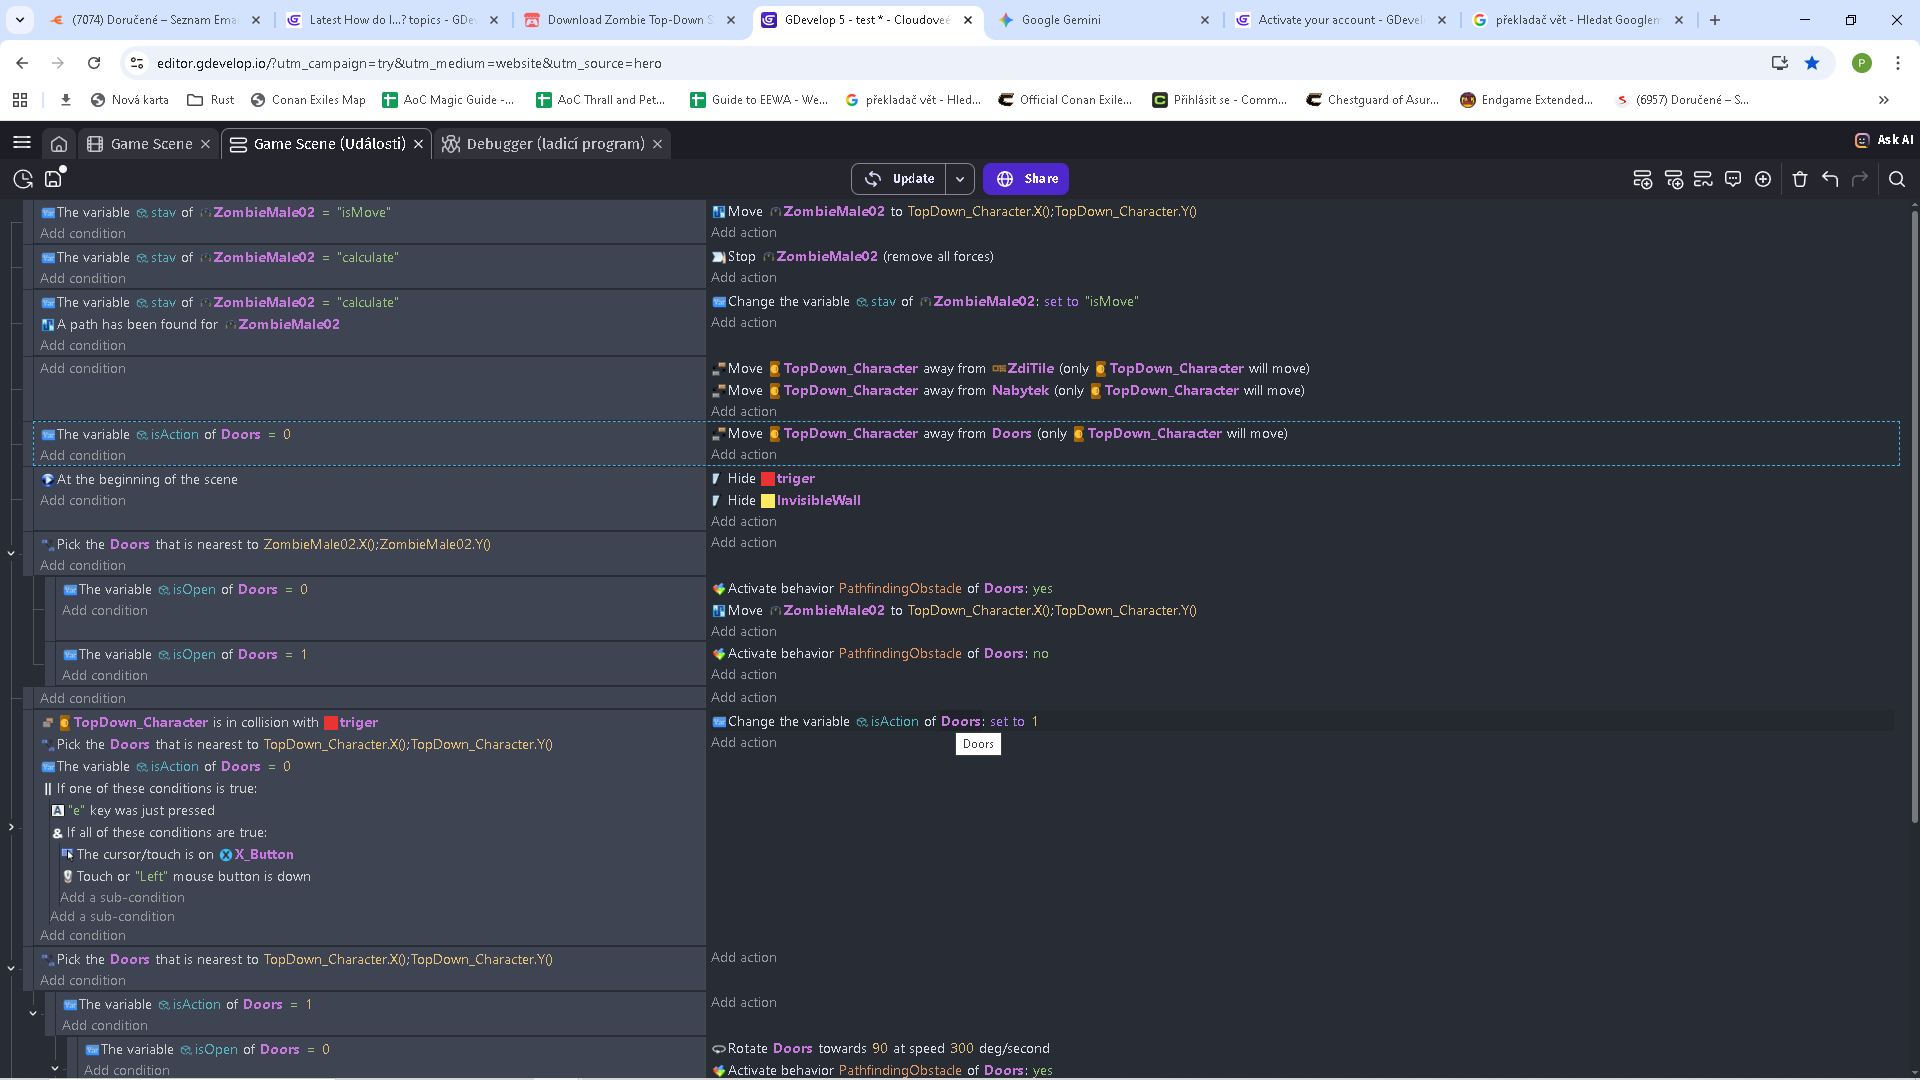Viewport: 1920px width, 1080px height.
Task: Add a comment event from toolbar
Action: pyautogui.click(x=1733, y=179)
